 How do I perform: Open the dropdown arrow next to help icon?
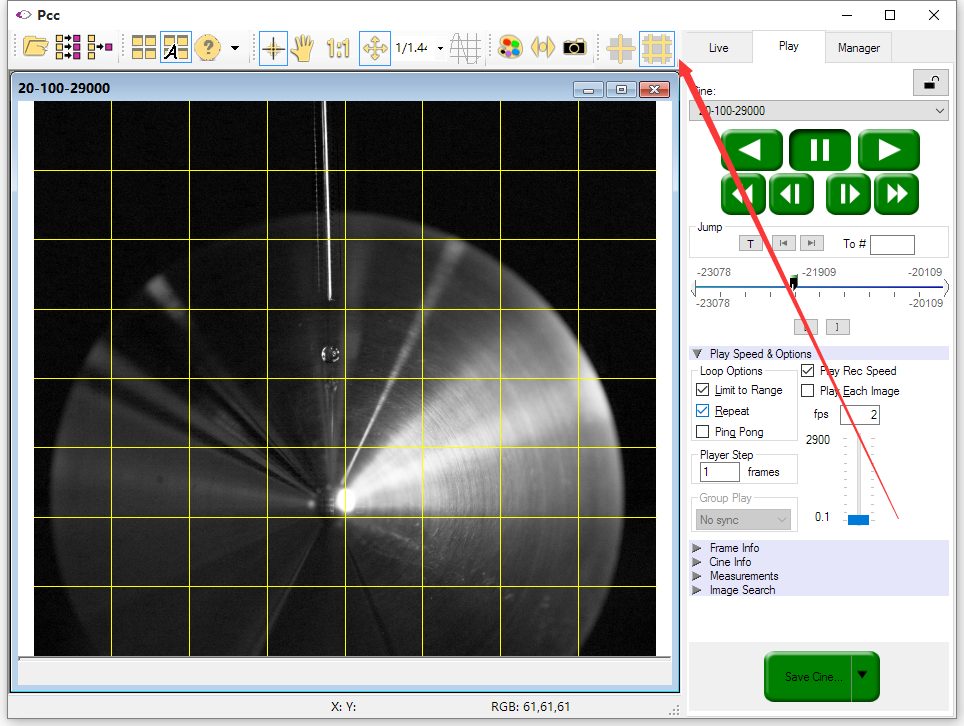pos(235,48)
